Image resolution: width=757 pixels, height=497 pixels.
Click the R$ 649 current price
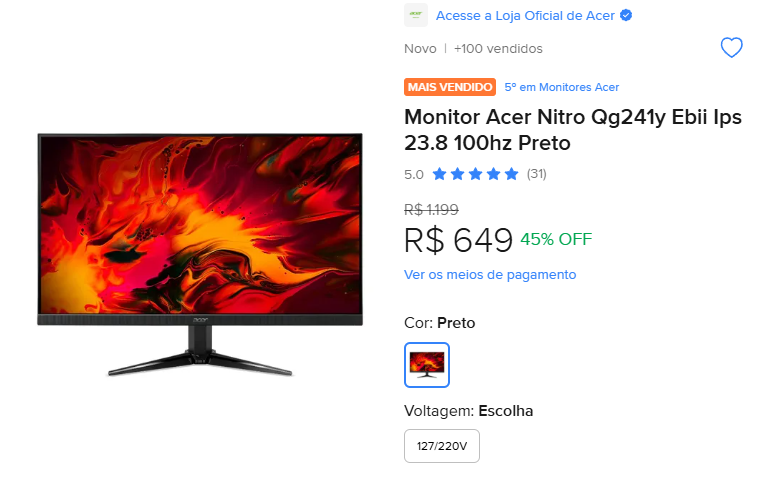tap(458, 240)
